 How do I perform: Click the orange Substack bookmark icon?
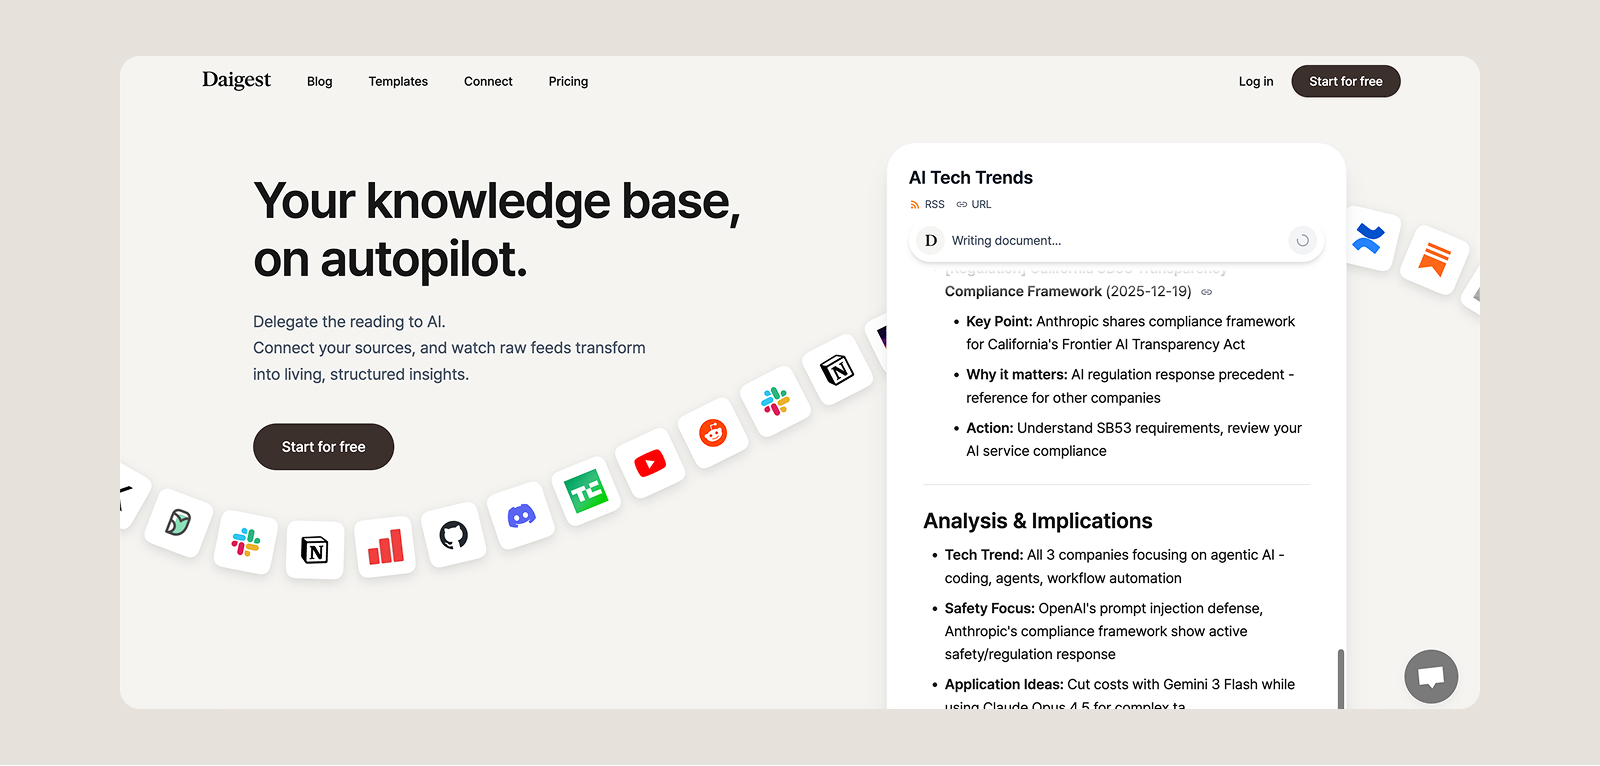[x=1434, y=259]
